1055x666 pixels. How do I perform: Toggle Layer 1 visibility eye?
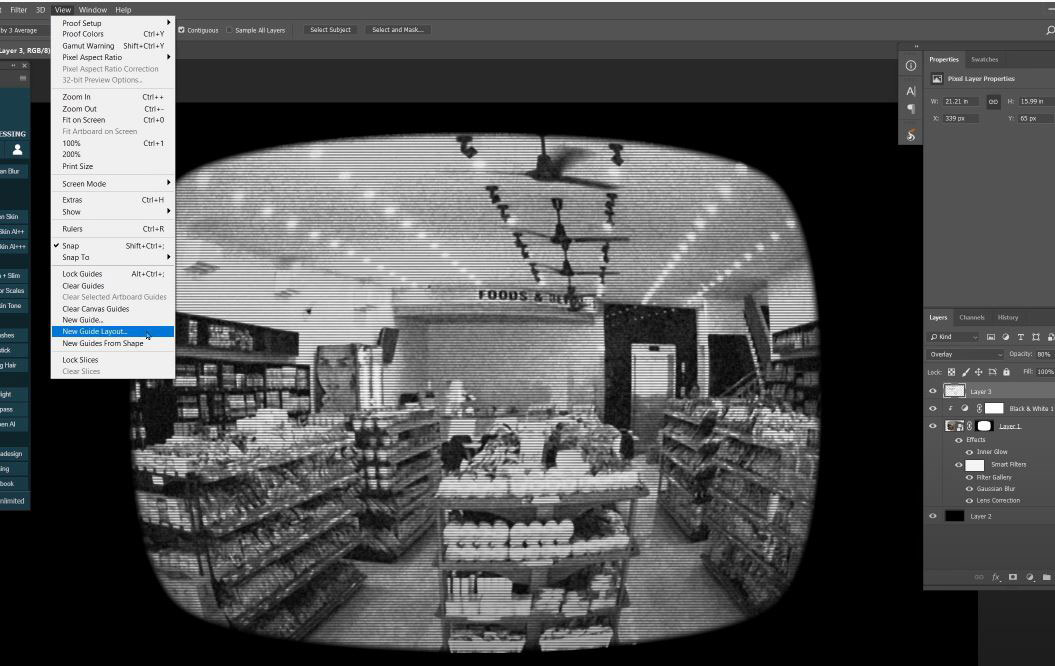point(933,426)
